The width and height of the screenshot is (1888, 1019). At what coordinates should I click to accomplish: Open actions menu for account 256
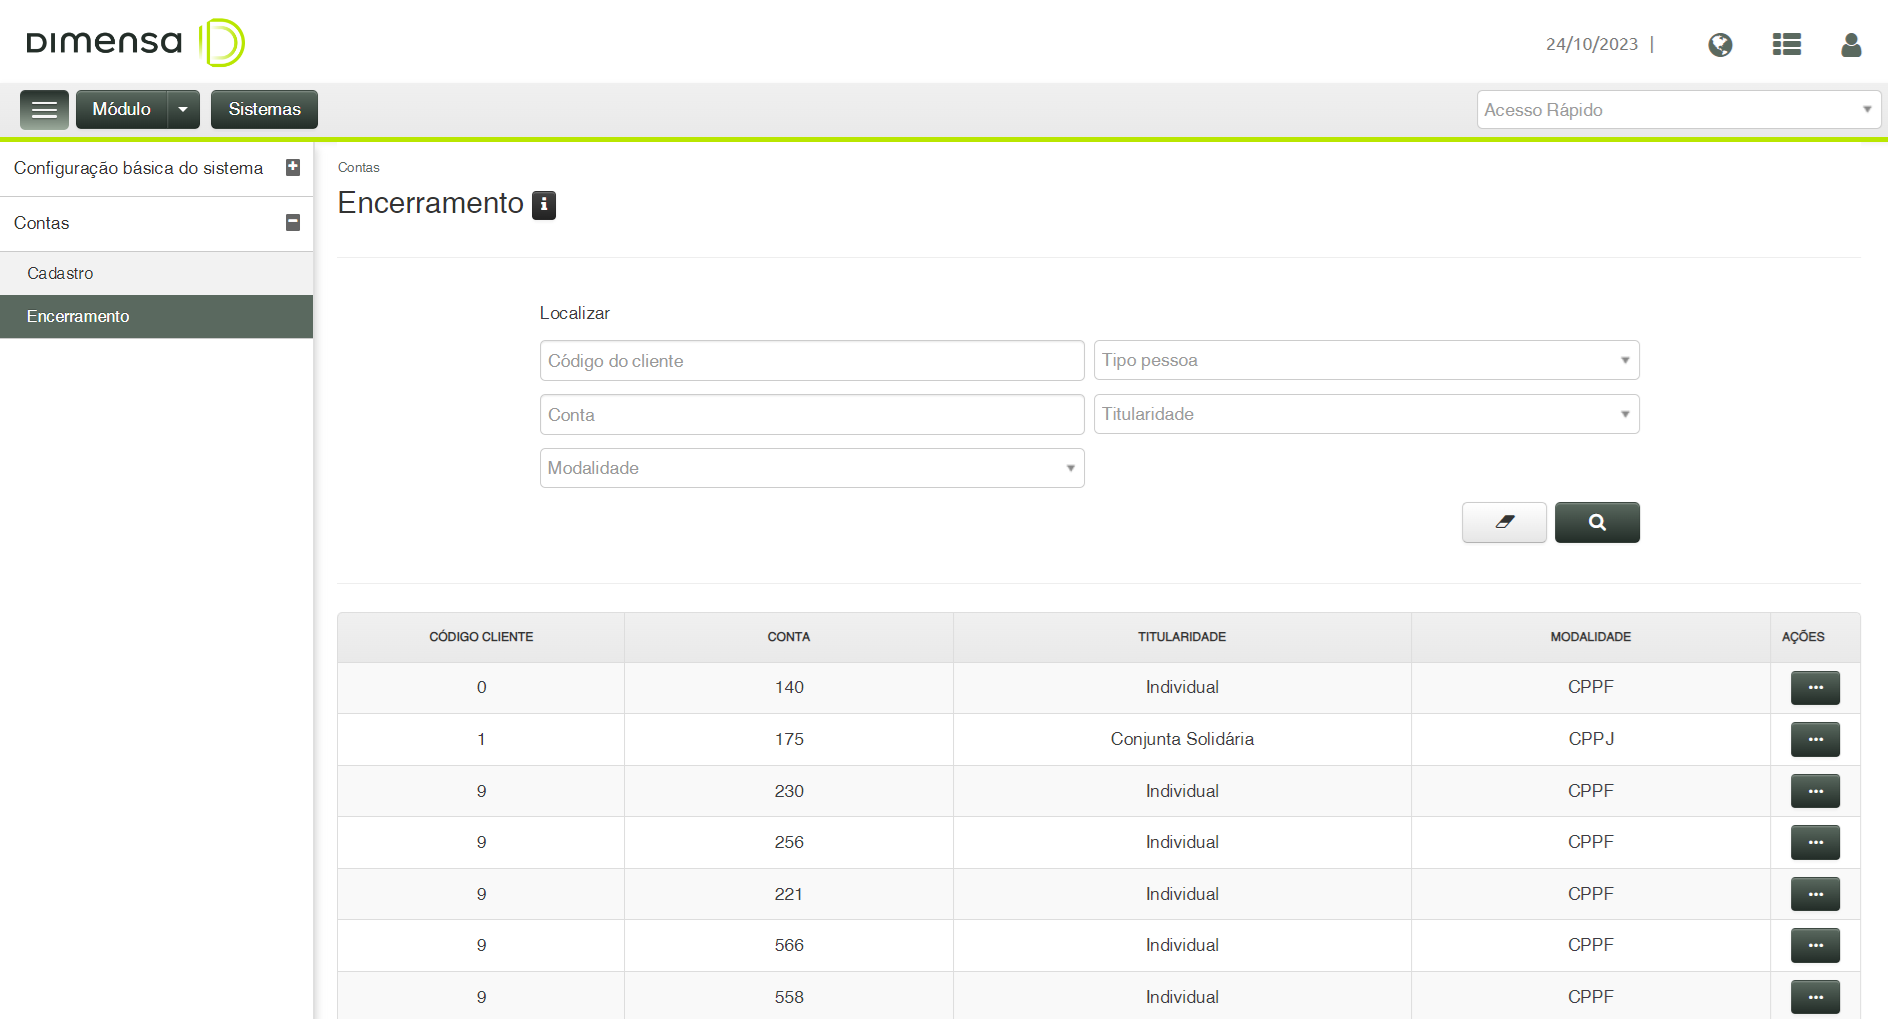pyautogui.click(x=1815, y=843)
